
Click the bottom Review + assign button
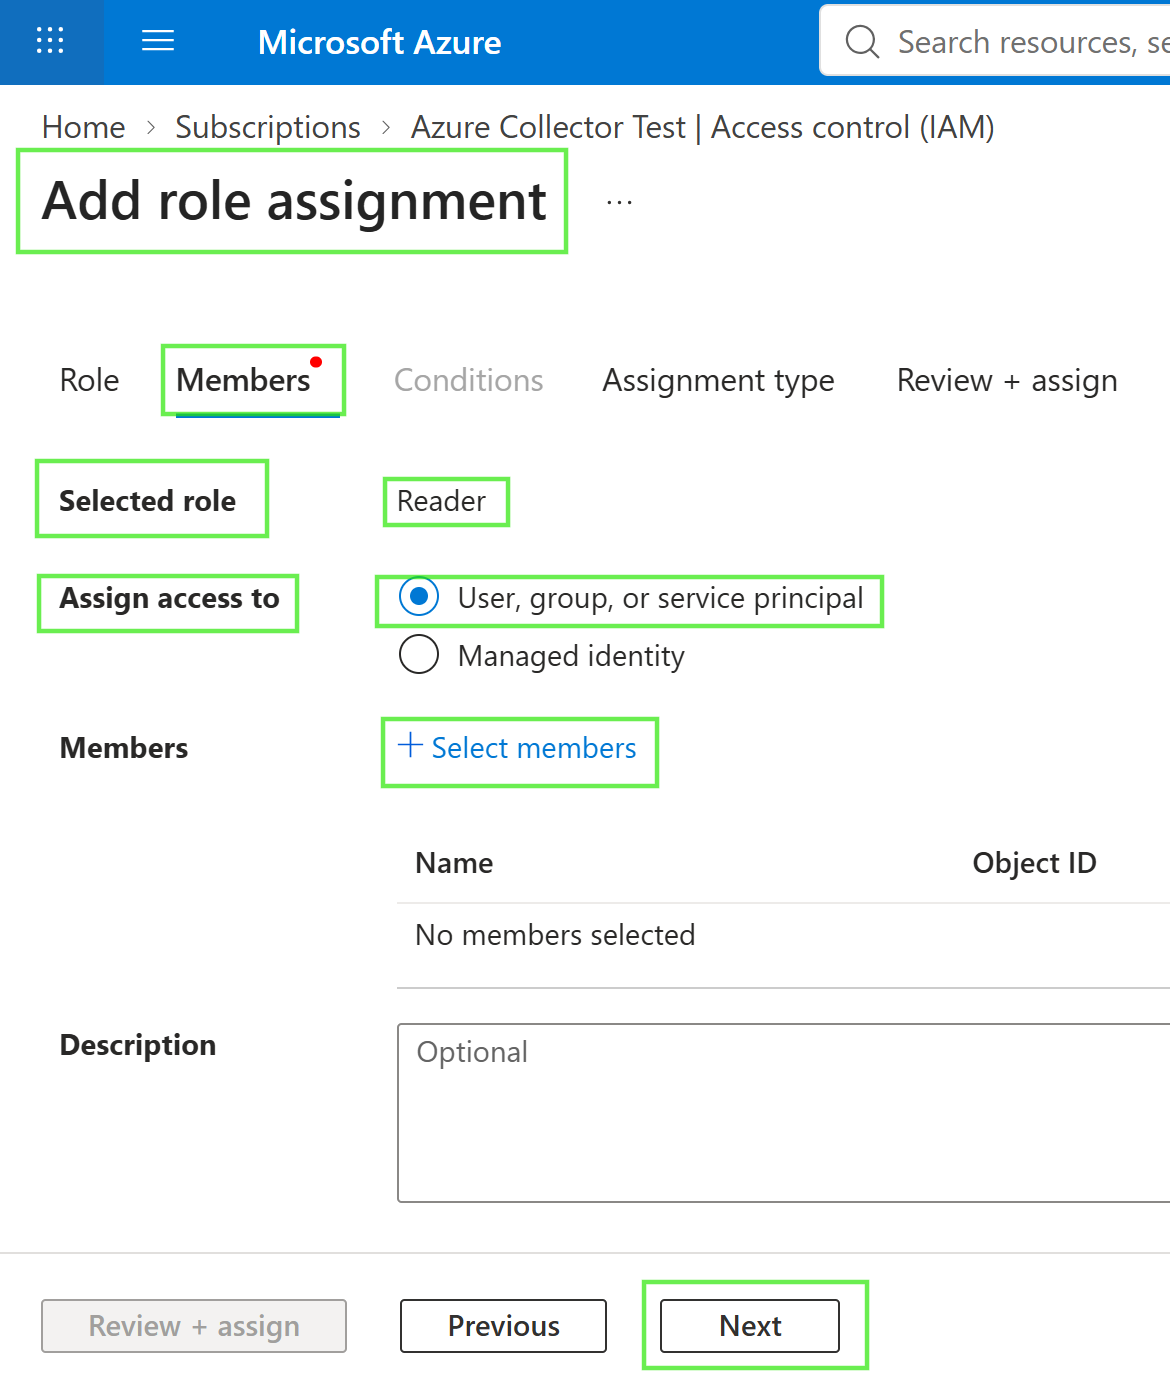coord(194,1326)
